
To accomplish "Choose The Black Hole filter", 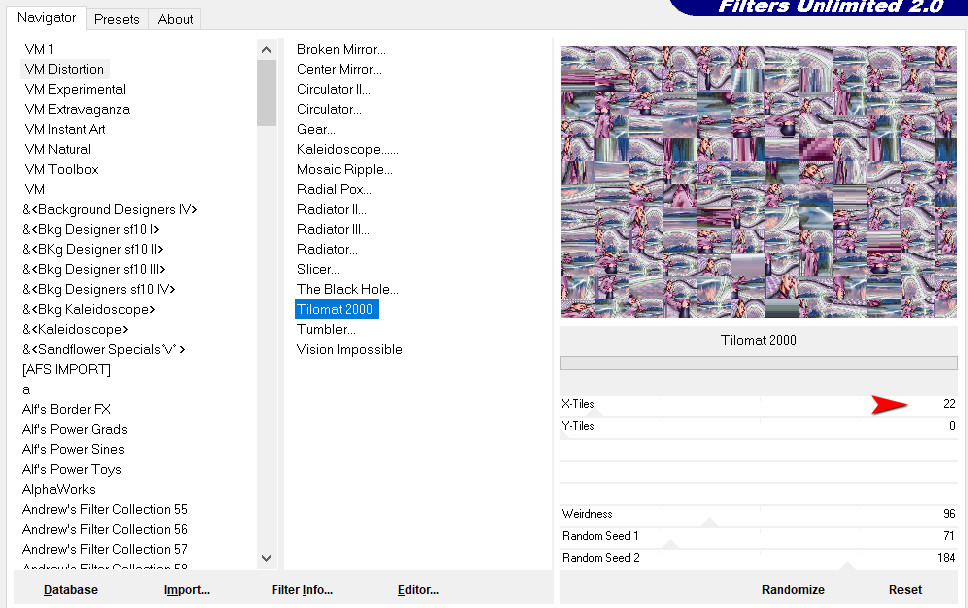I will click(347, 289).
